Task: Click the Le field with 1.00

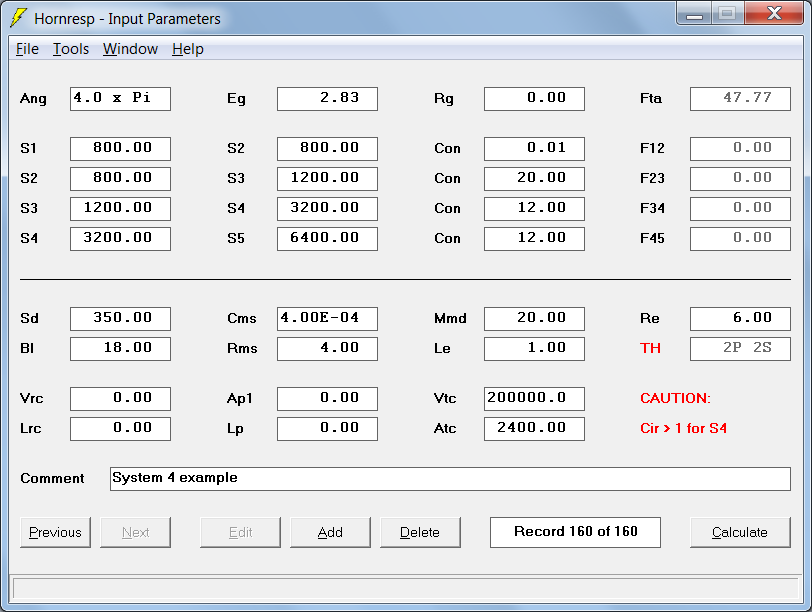Action: 534,348
